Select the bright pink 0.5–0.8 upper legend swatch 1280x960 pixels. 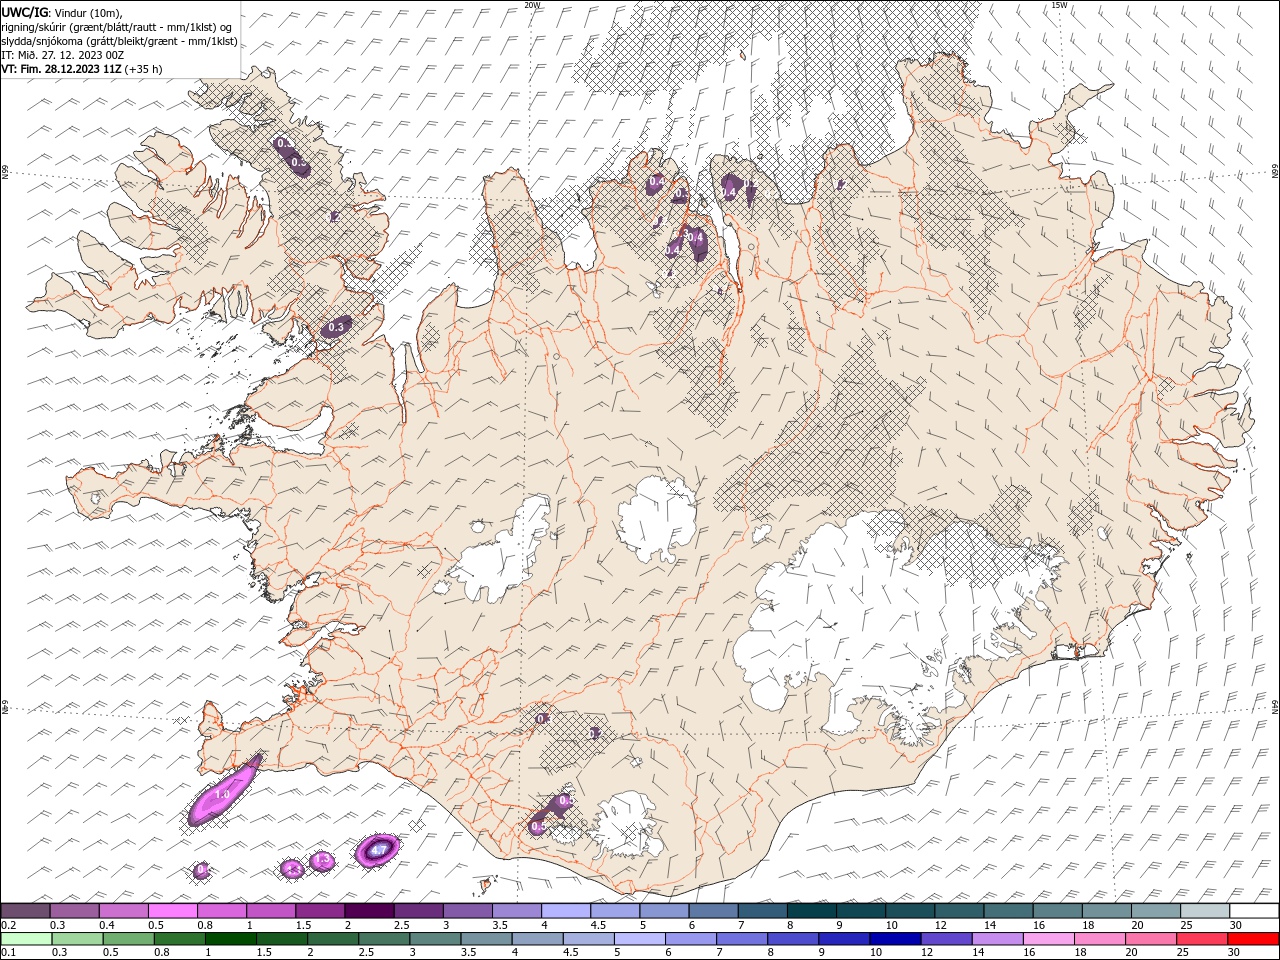[x=172, y=911]
